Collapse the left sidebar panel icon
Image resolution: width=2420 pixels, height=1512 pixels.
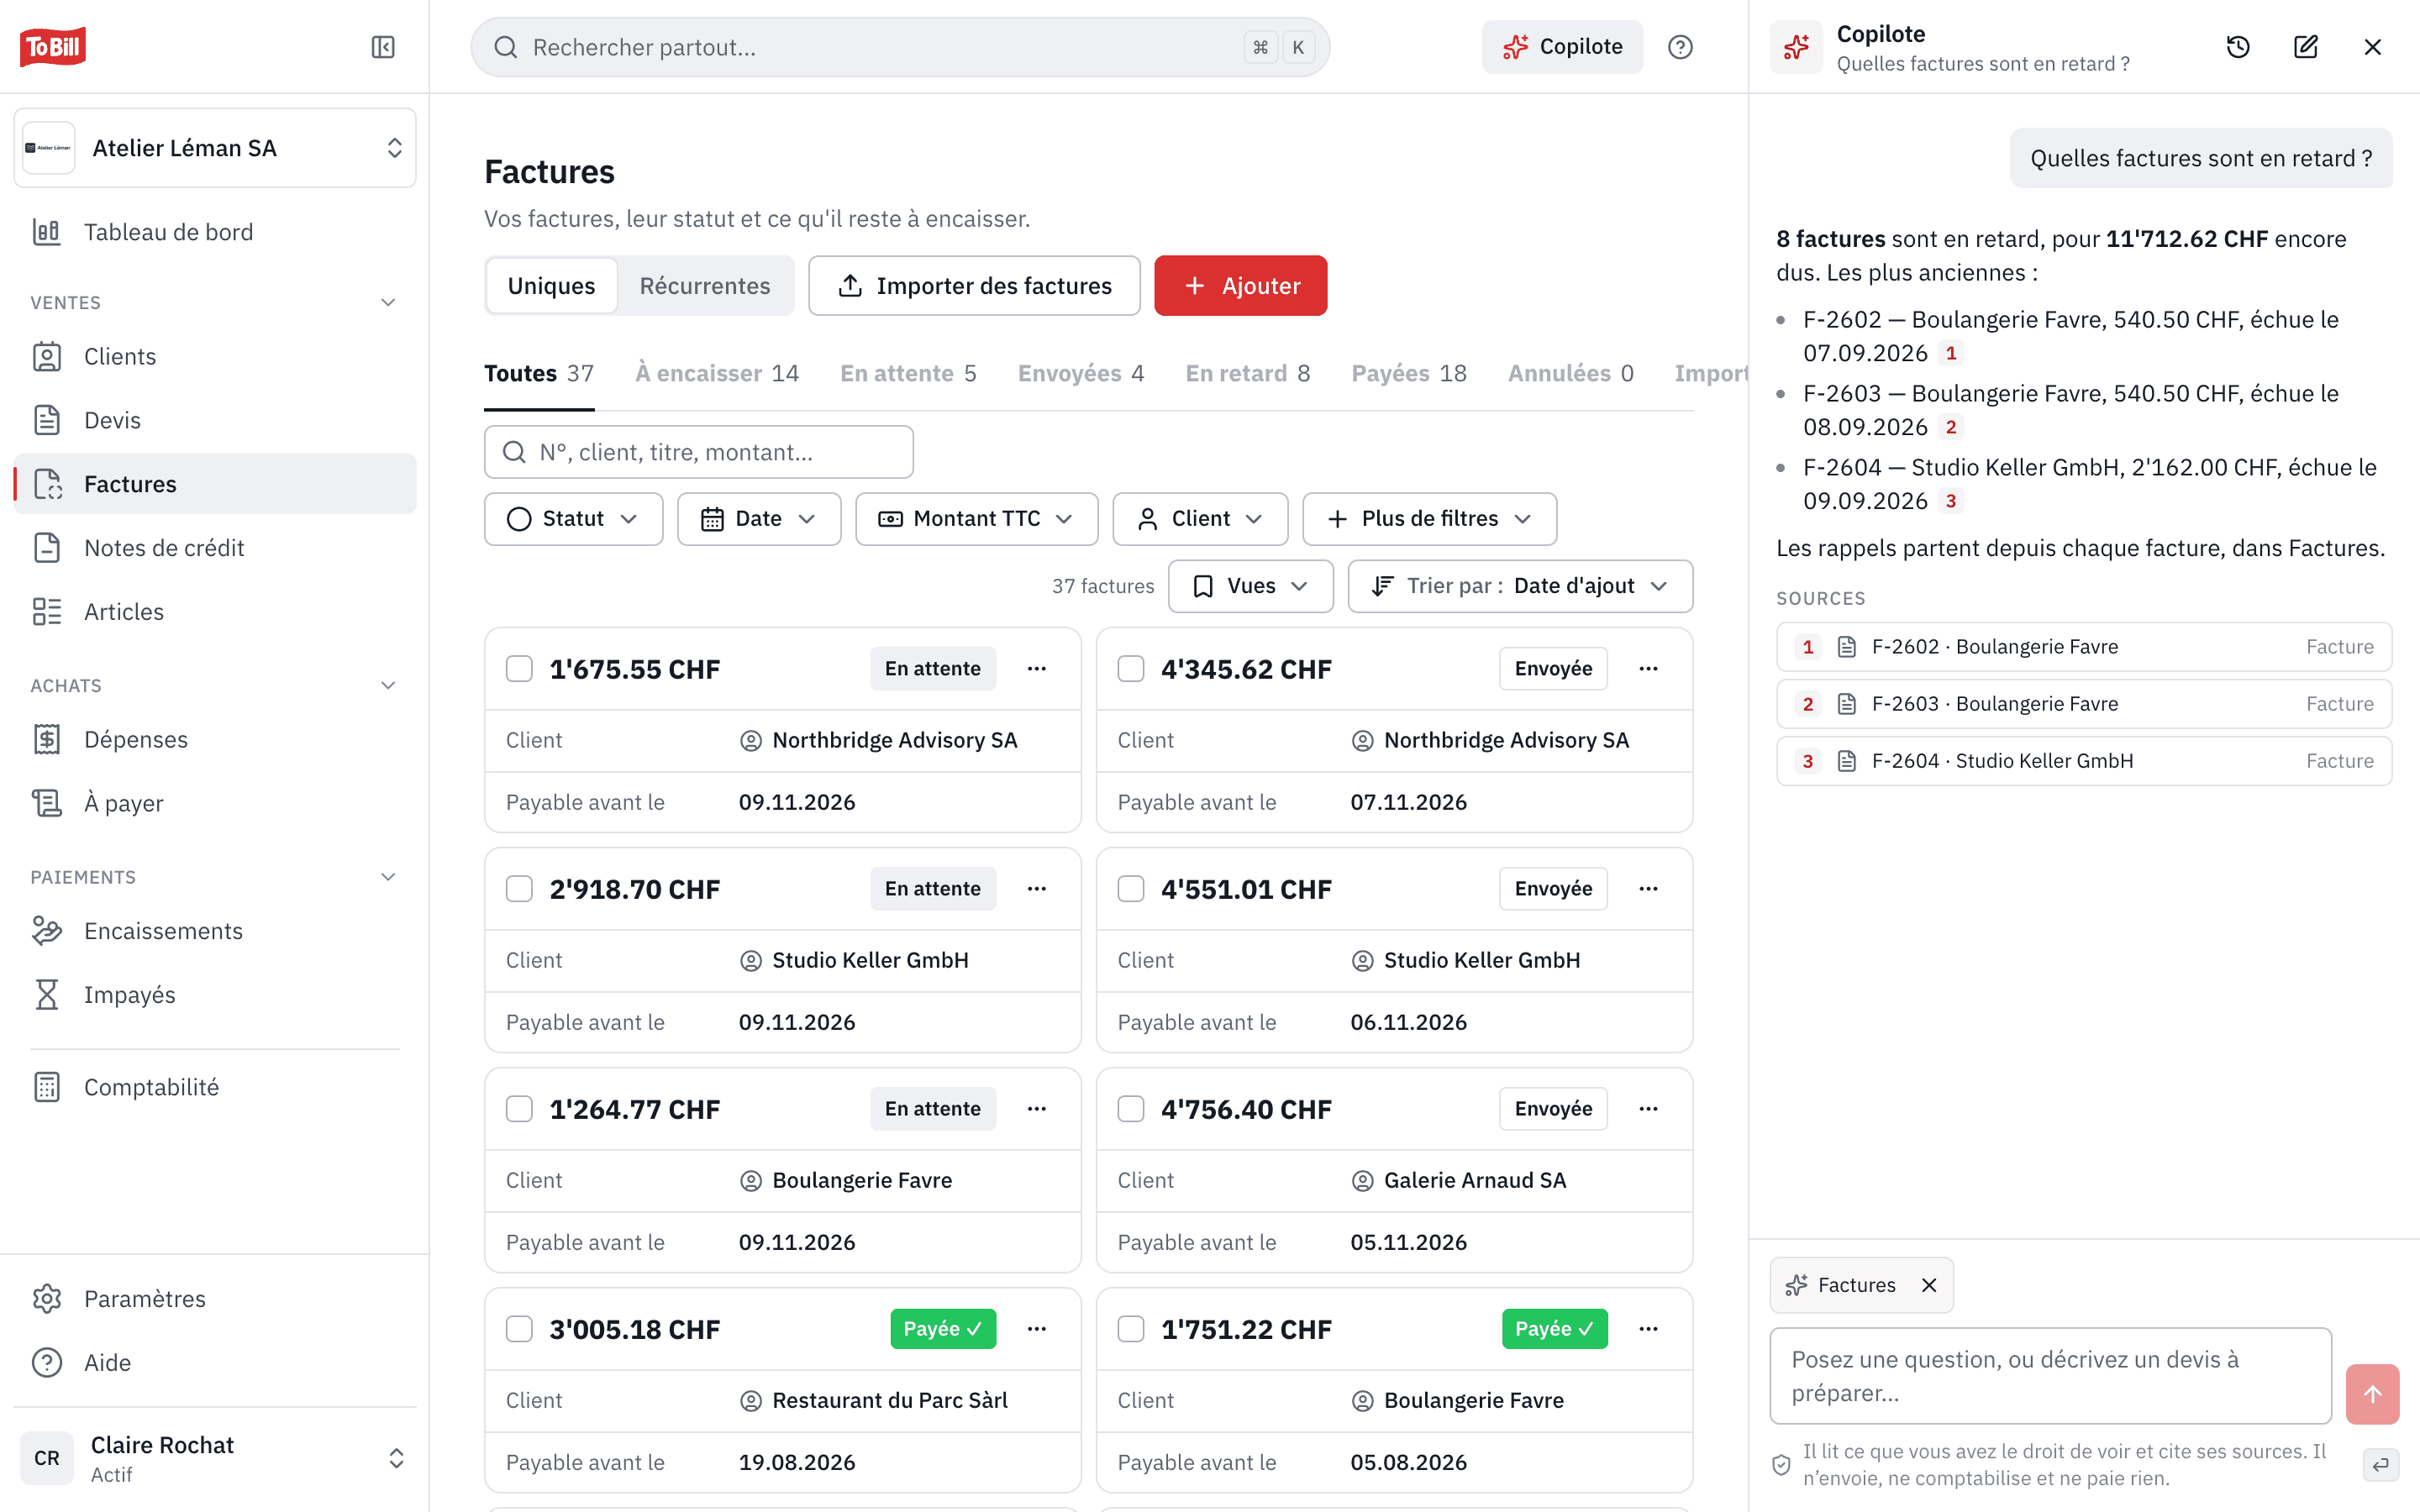pyautogui.click(x=383, y=47)
